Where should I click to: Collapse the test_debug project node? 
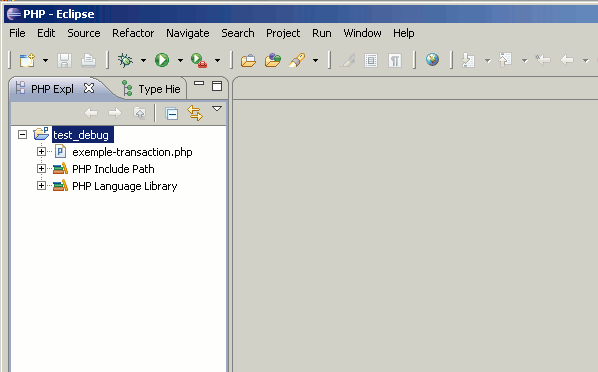click(23, 135)
